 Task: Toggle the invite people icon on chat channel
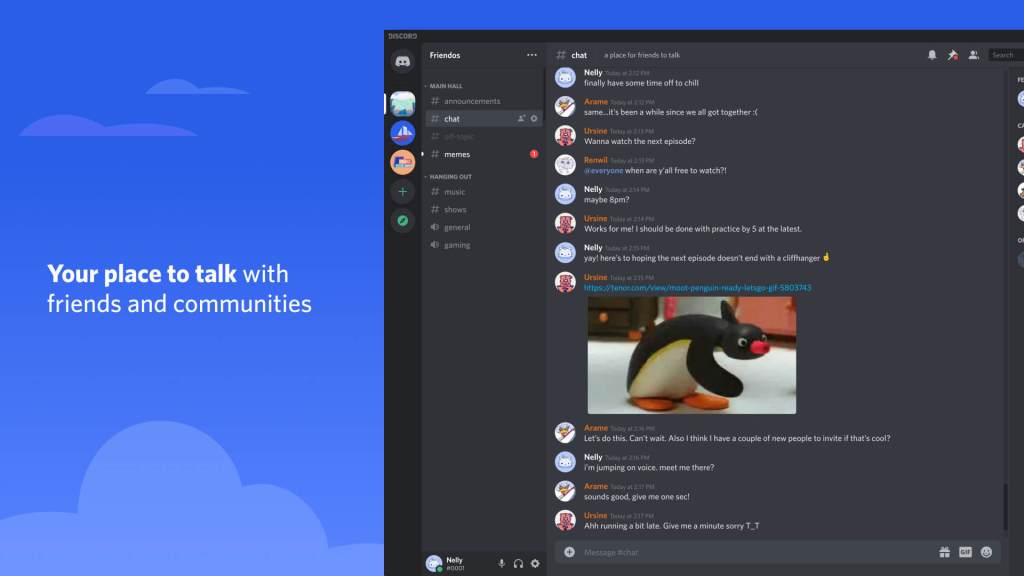coord(521,118)
